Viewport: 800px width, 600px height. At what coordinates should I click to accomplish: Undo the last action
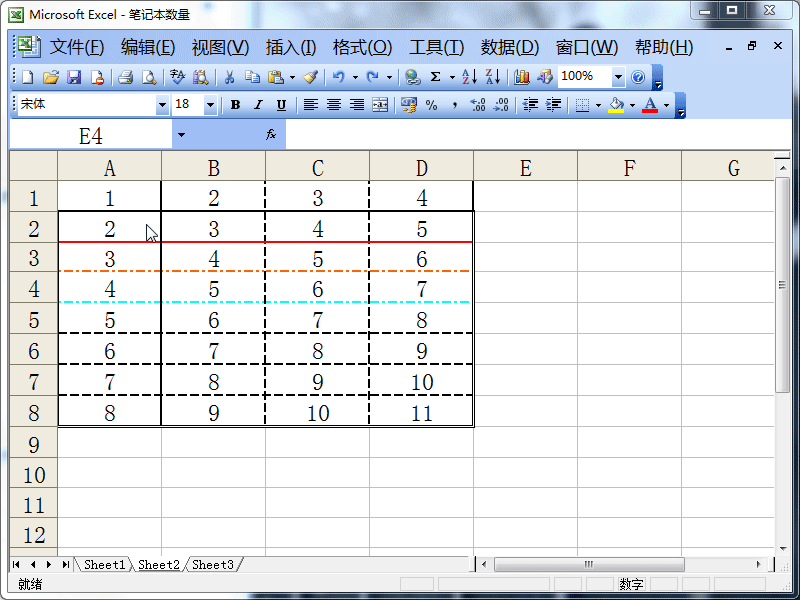point(338,77)
